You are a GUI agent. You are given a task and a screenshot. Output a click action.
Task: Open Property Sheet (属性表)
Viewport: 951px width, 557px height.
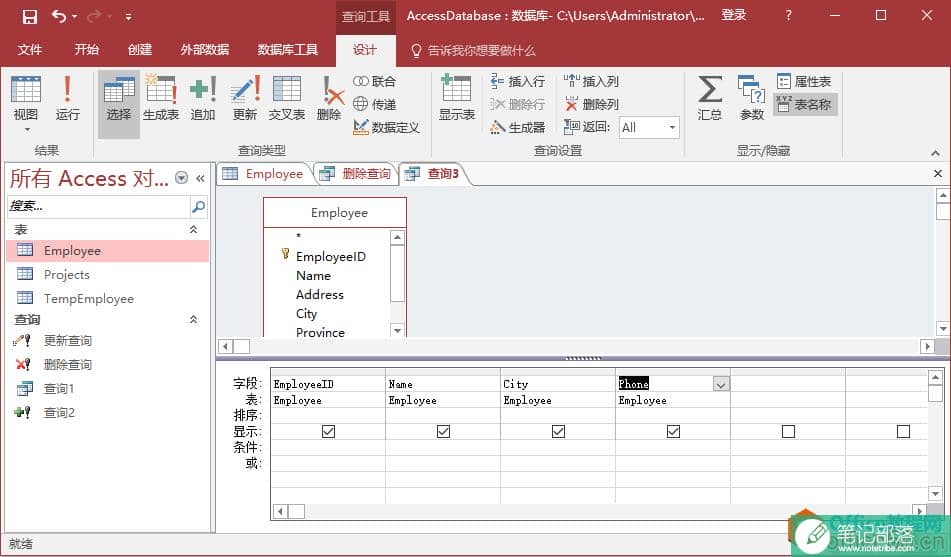804,81
